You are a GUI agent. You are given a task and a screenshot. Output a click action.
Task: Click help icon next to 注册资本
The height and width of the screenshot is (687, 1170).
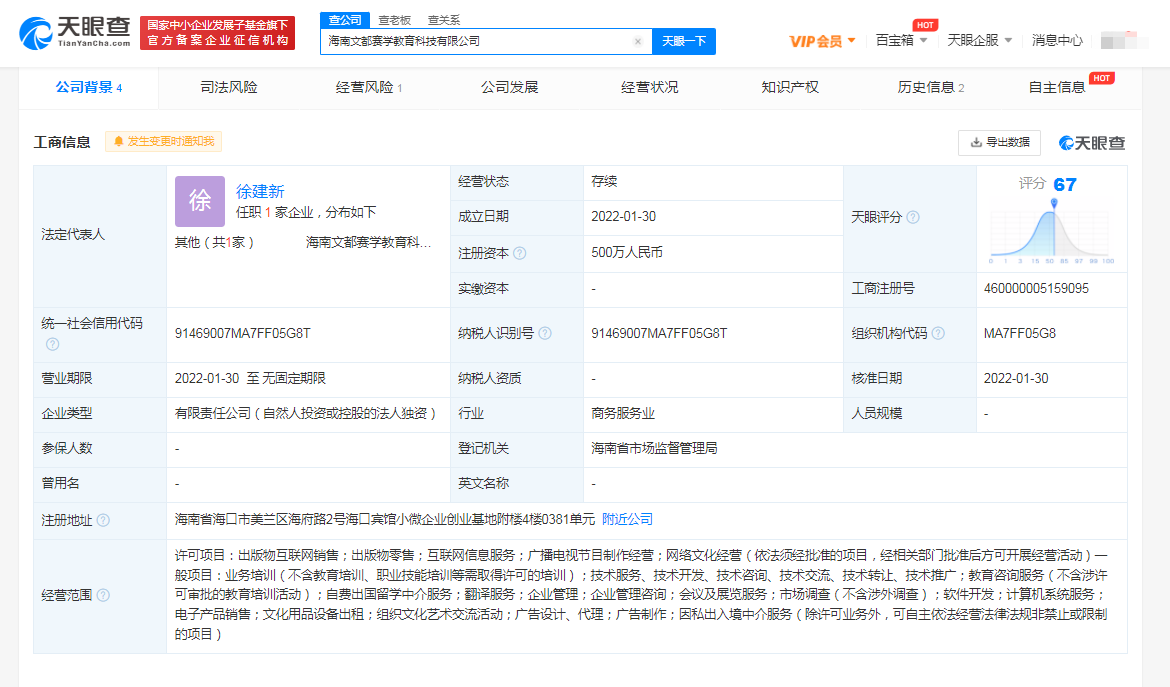tap(520, 254)
